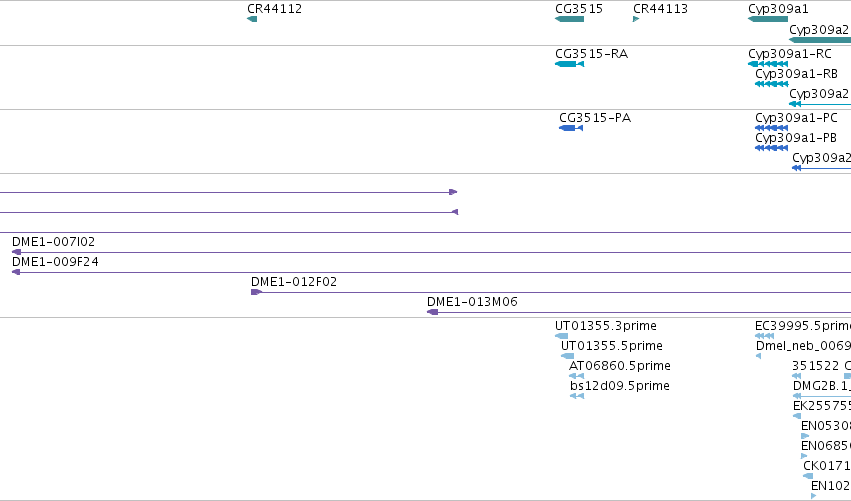Screen dimensions: 851x501
Task: Click the EC39995.5prime EST arrows
Action: (x=764, y=336)
